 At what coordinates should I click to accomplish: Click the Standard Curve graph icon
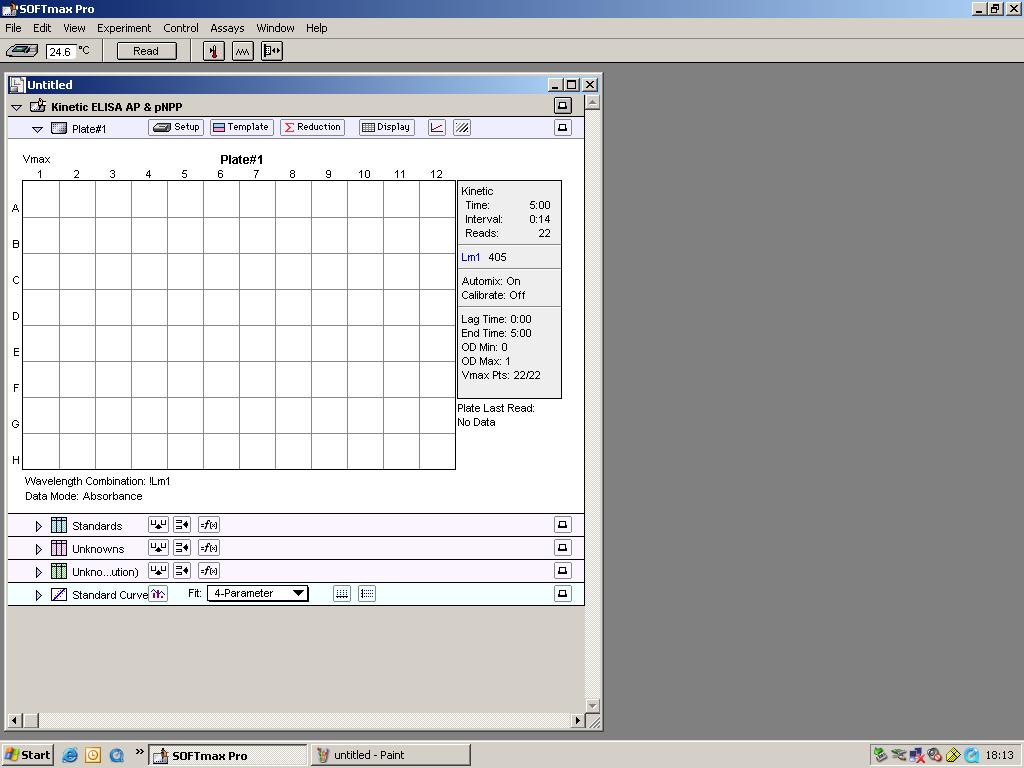coord(59,594)
